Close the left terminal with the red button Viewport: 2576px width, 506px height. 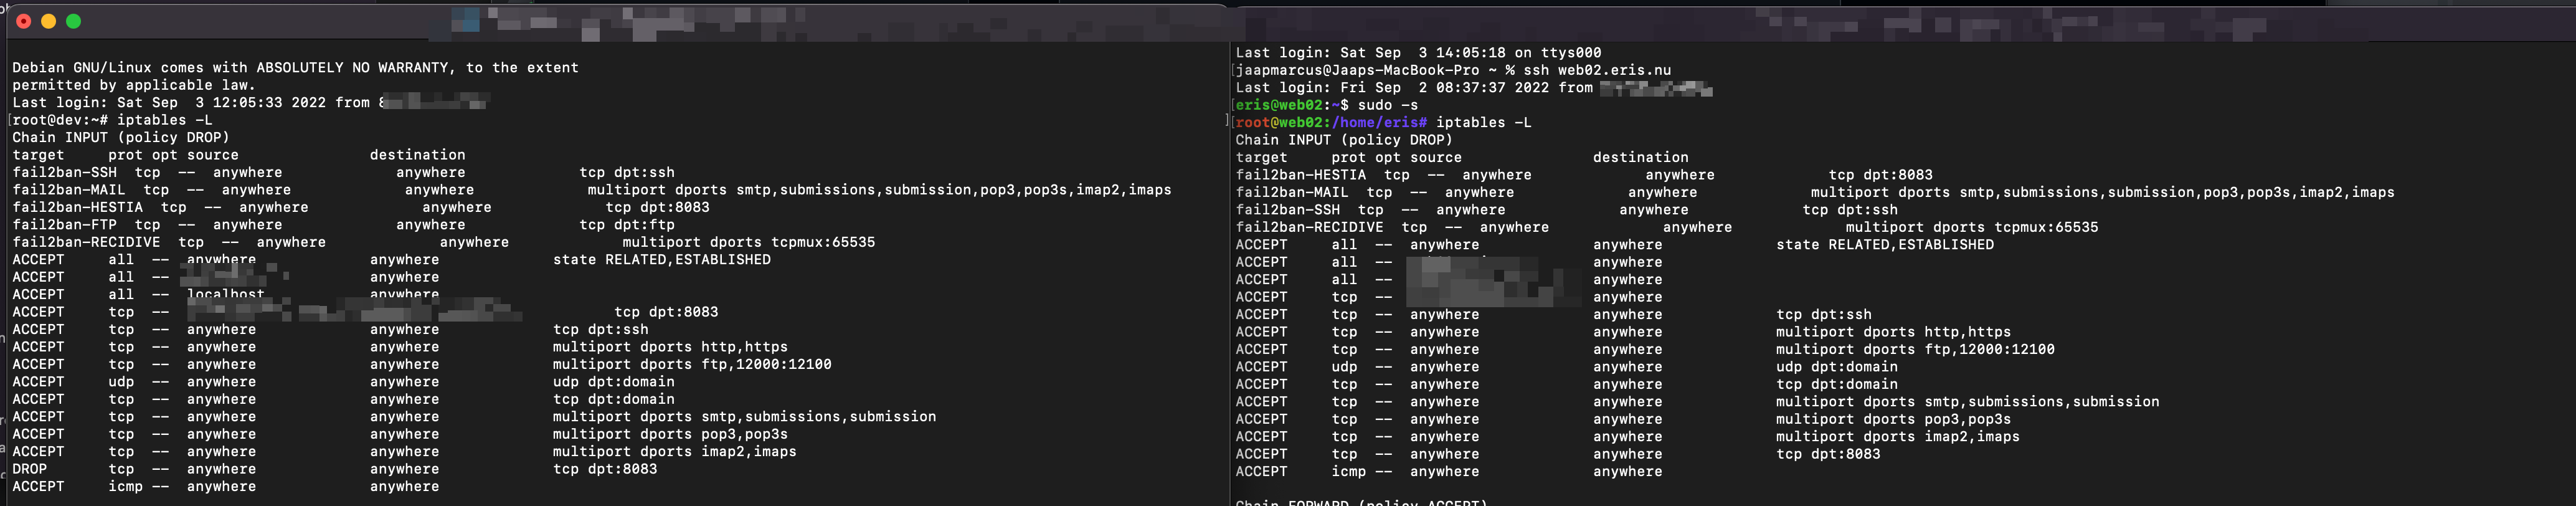click(23, 21)
